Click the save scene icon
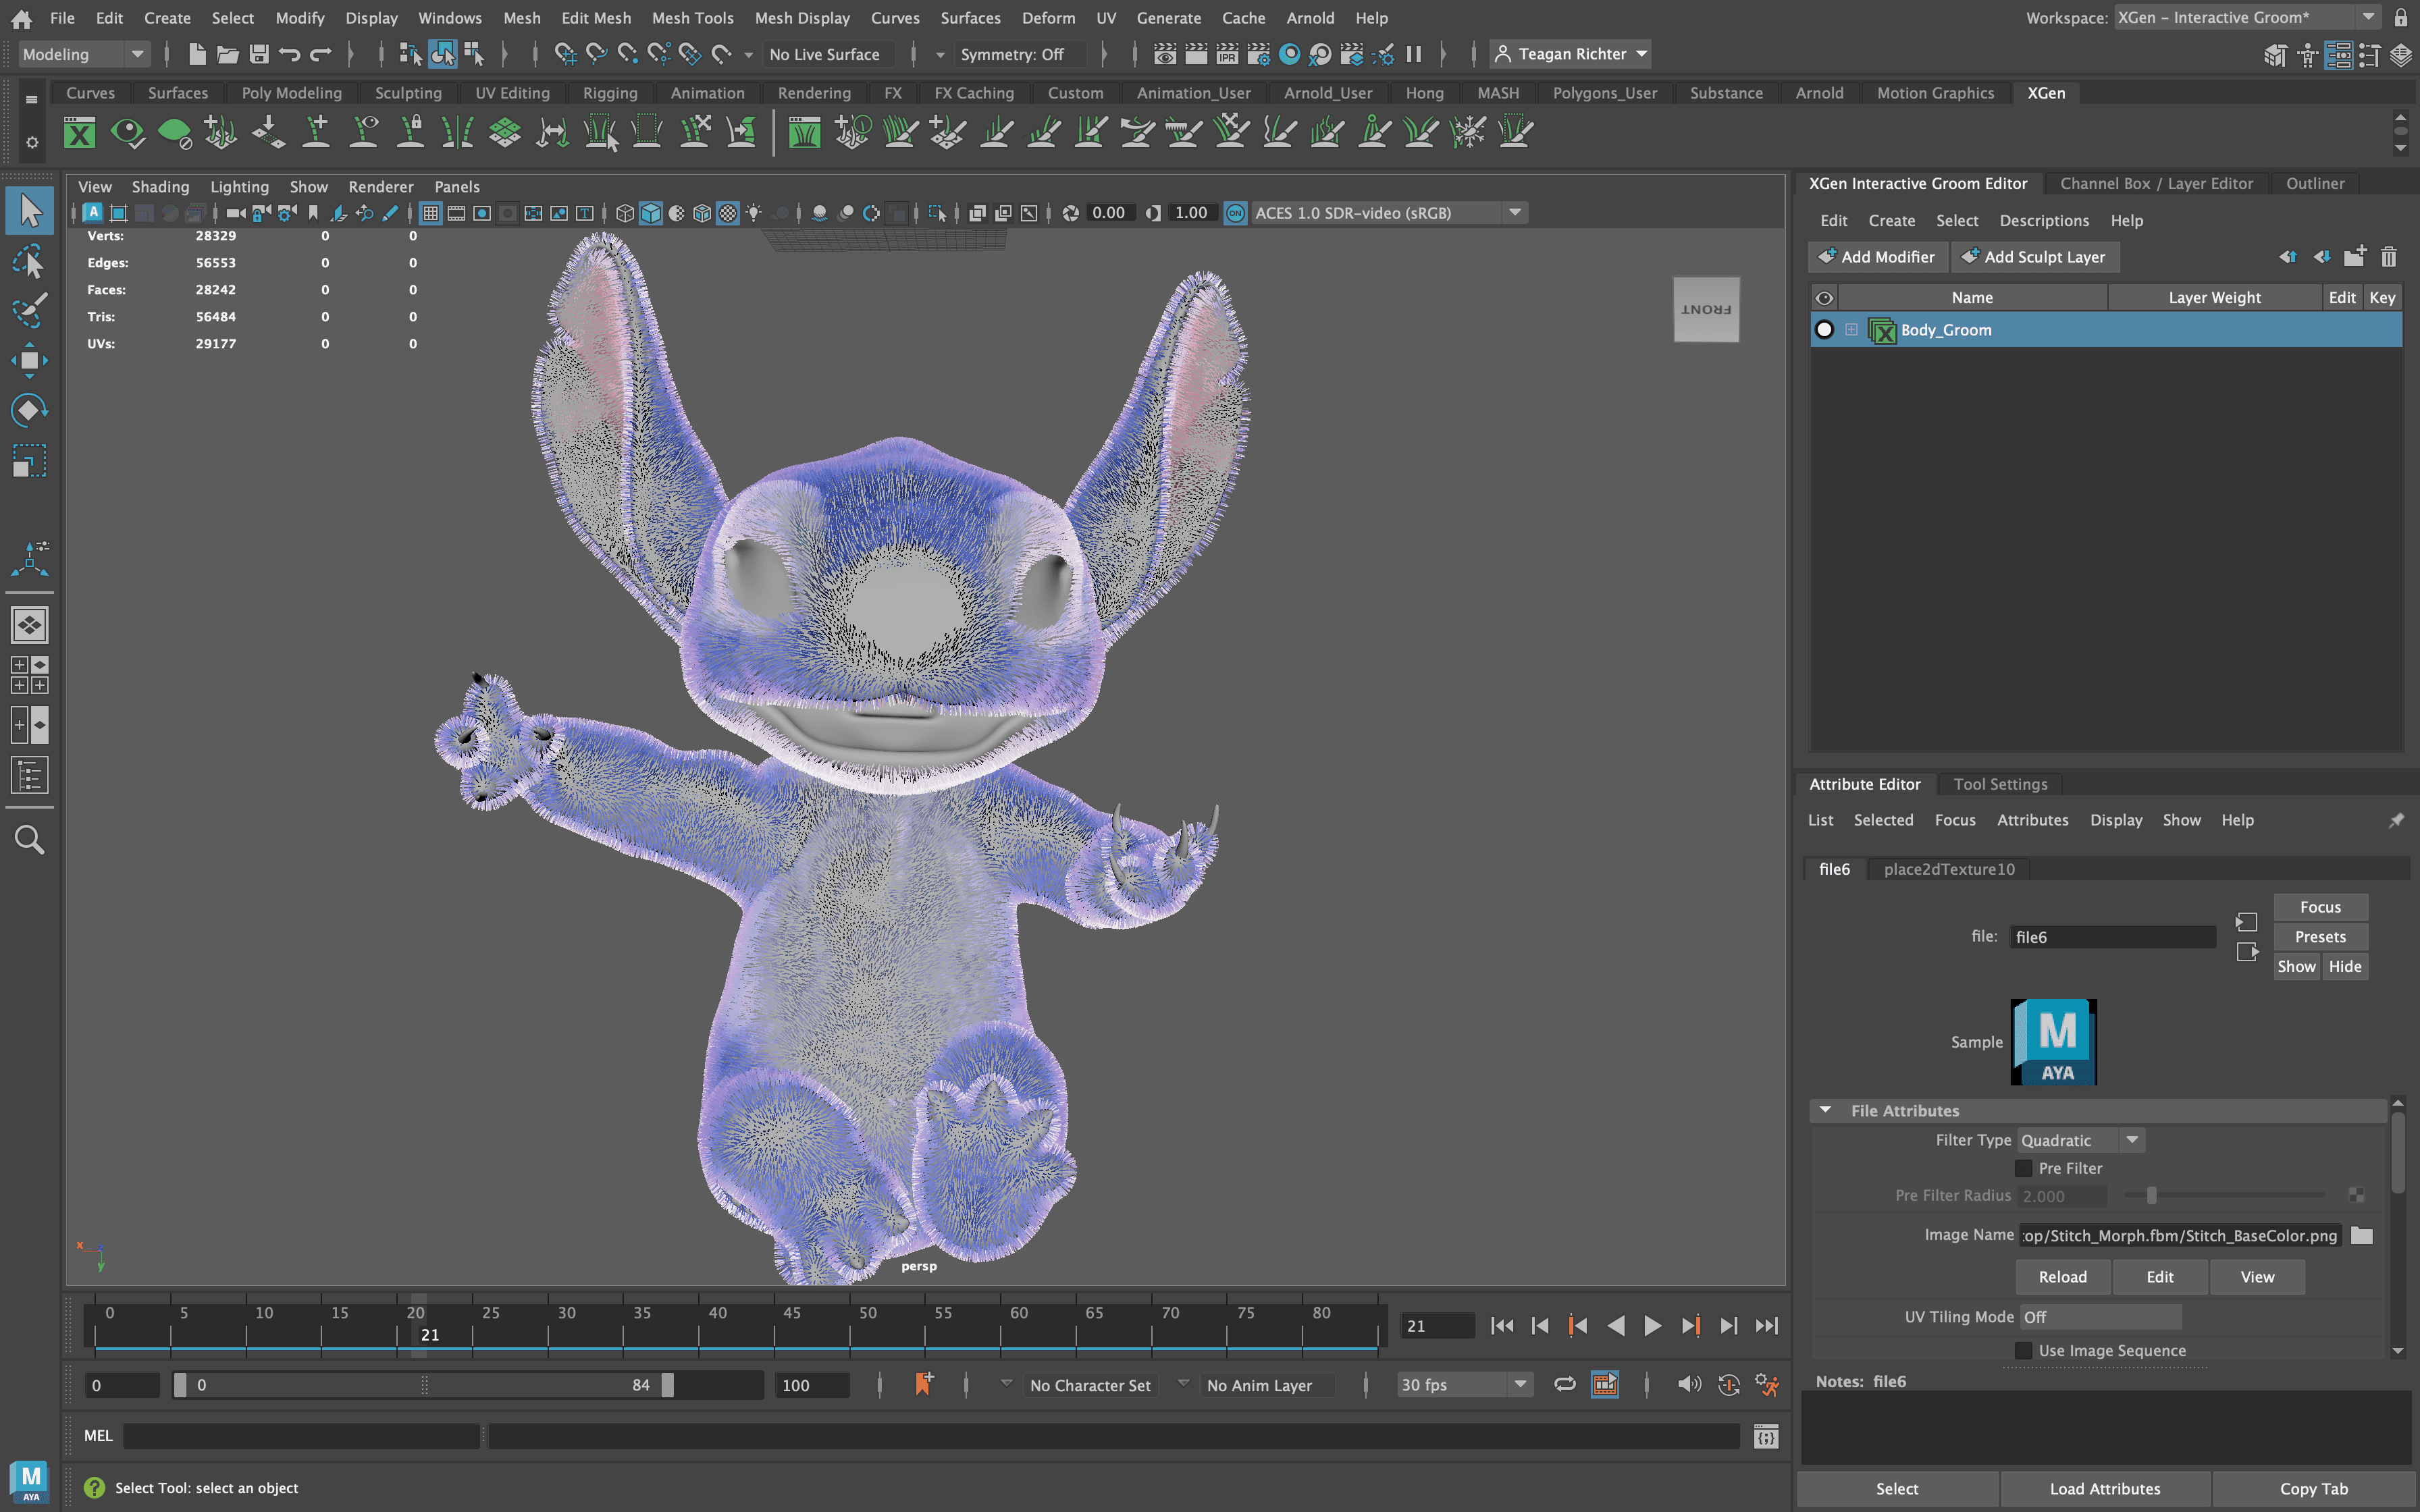2420x1512 pixels. (259, 54)
